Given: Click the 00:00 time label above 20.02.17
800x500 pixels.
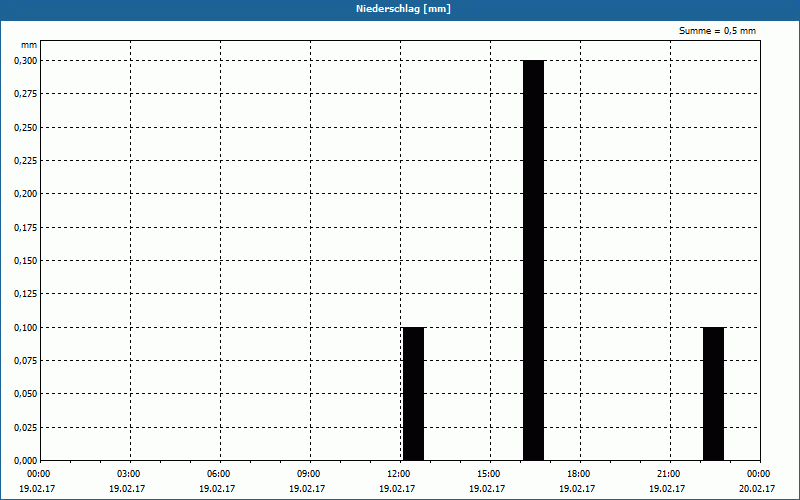Looking at the screenshot, I should pyautogui.click(x=759, y=474).
